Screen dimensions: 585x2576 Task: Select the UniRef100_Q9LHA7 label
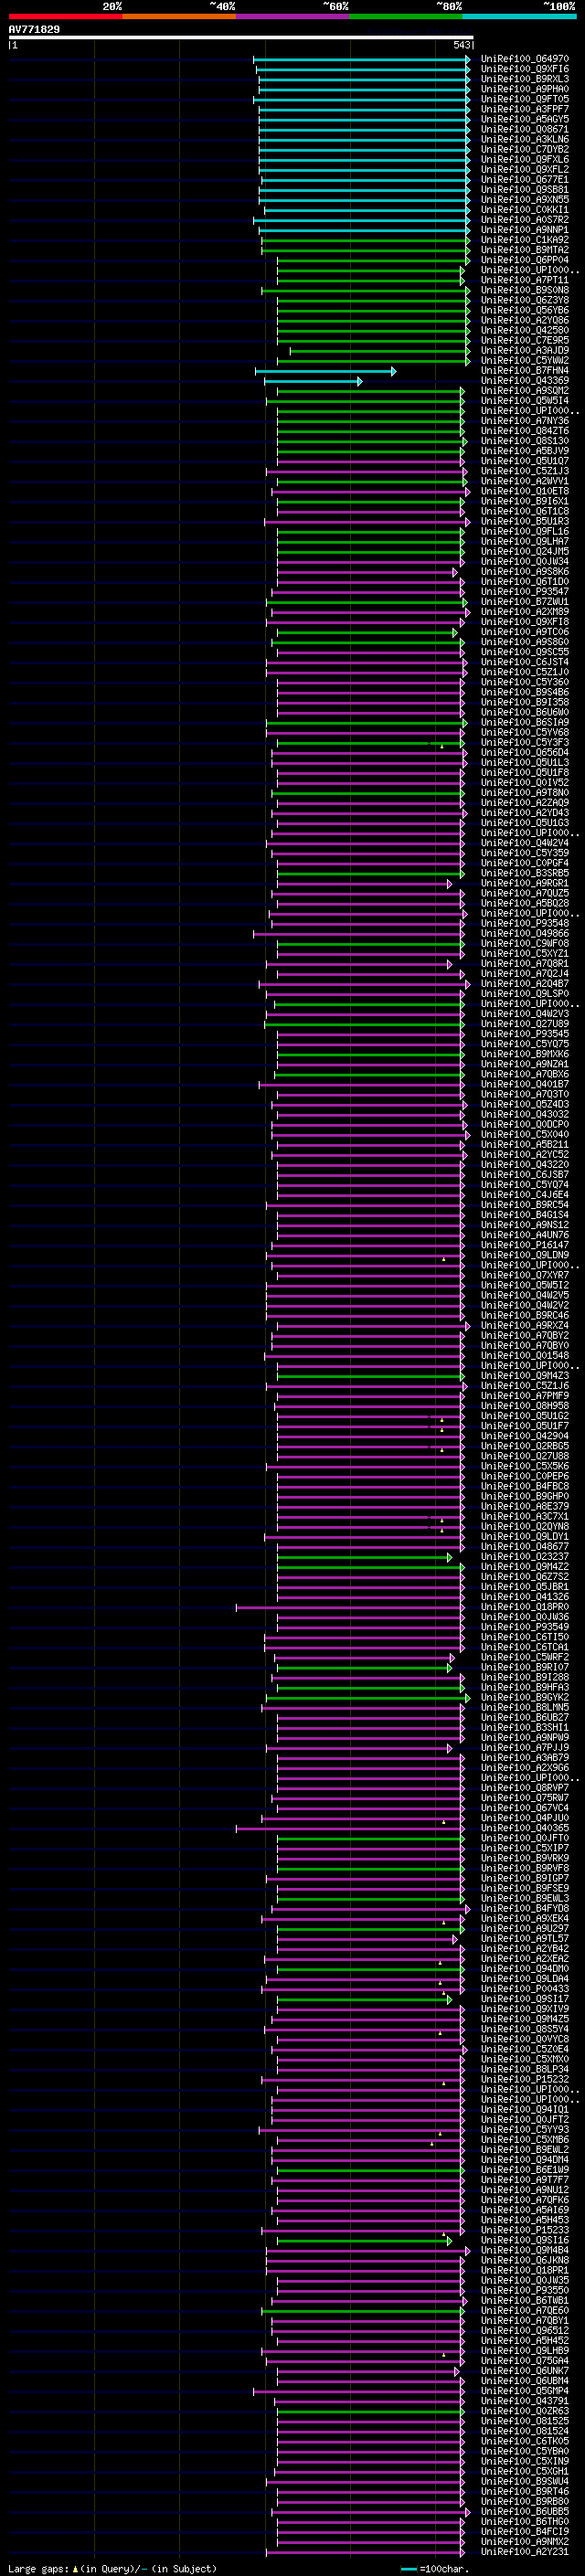pos(525,541)
